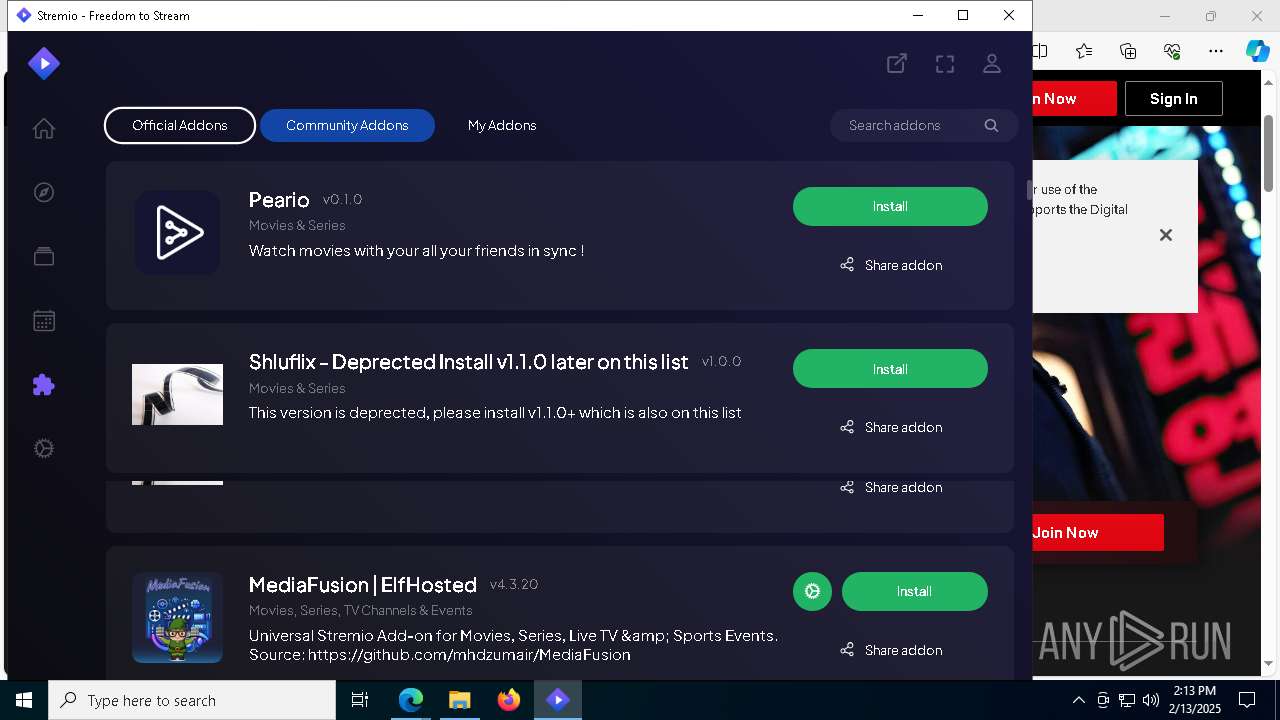Viewport: 1280px width, 720px height.
Task: Open File Explorer from taskbar
Action: click(459, 700)
